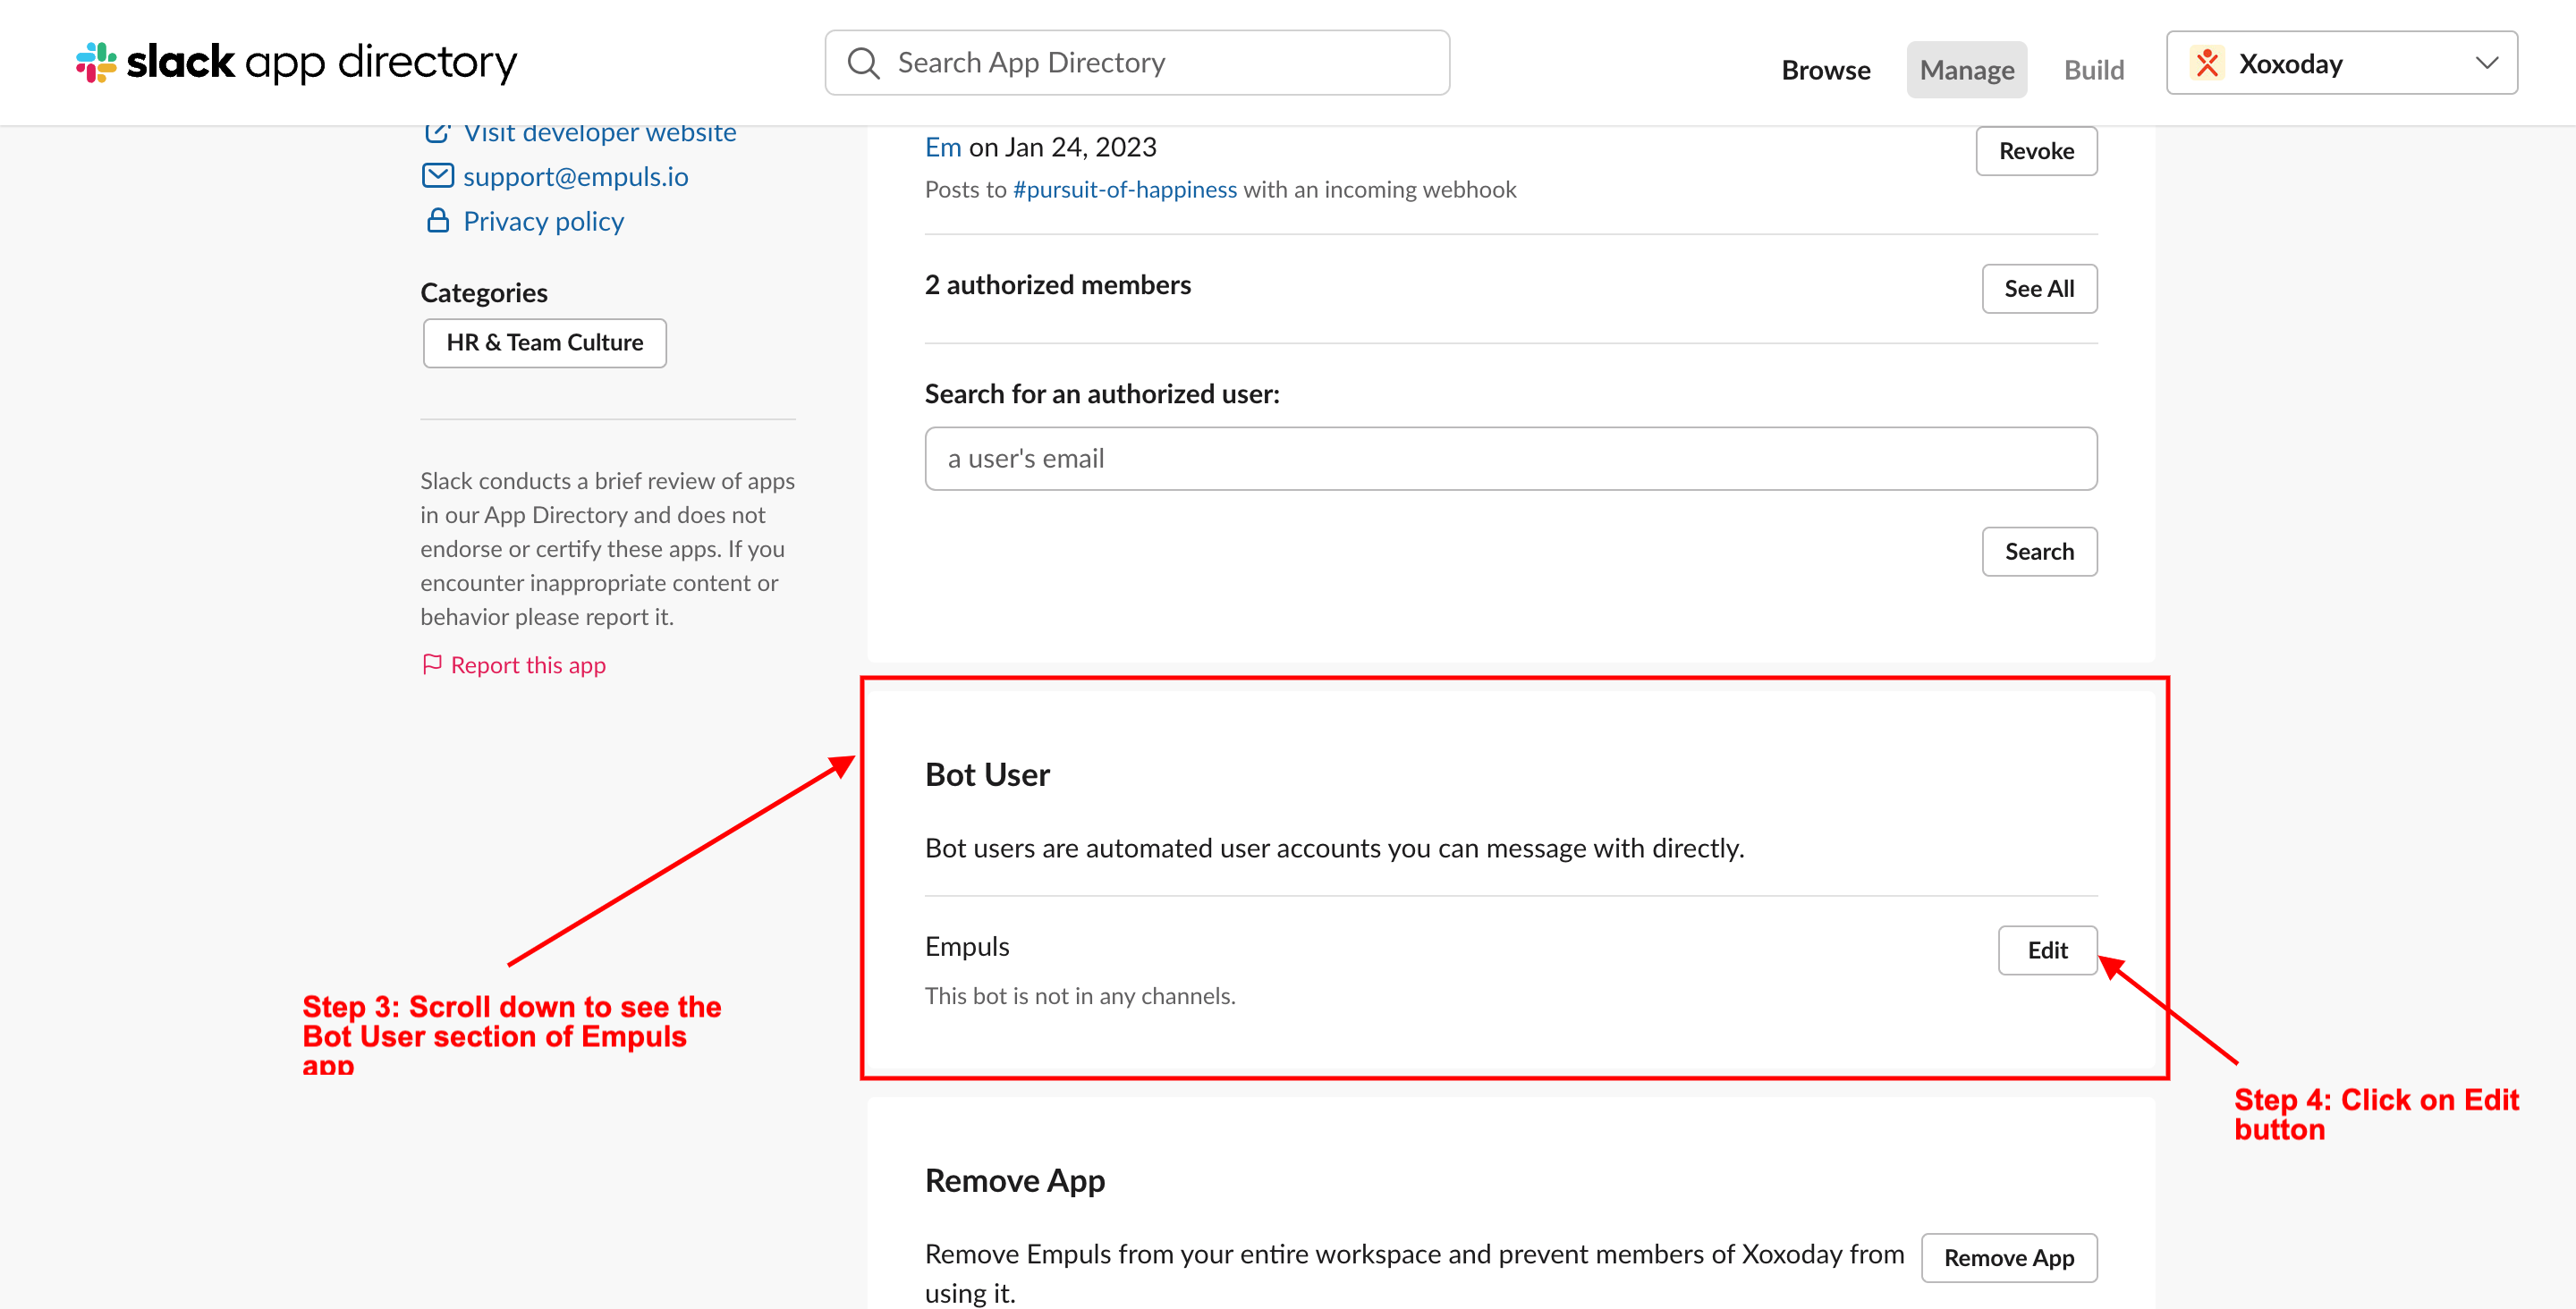Open the Browse menu item
Image resolution: width=2576 pixels, height=1309 pixels.
pos(1825,70)
